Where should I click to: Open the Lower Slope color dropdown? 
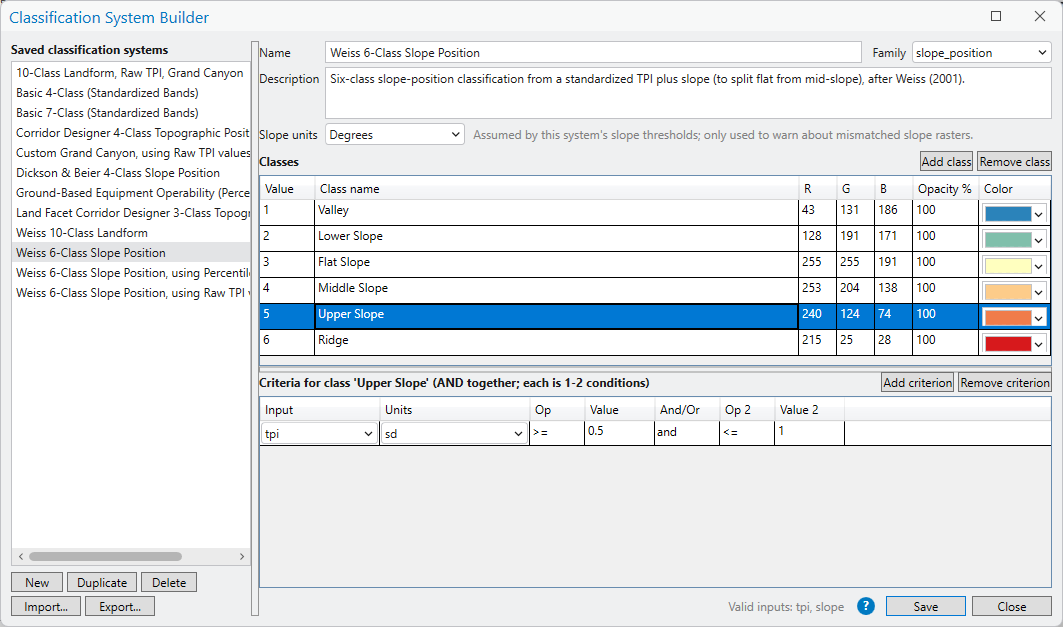click(1038, 240)
